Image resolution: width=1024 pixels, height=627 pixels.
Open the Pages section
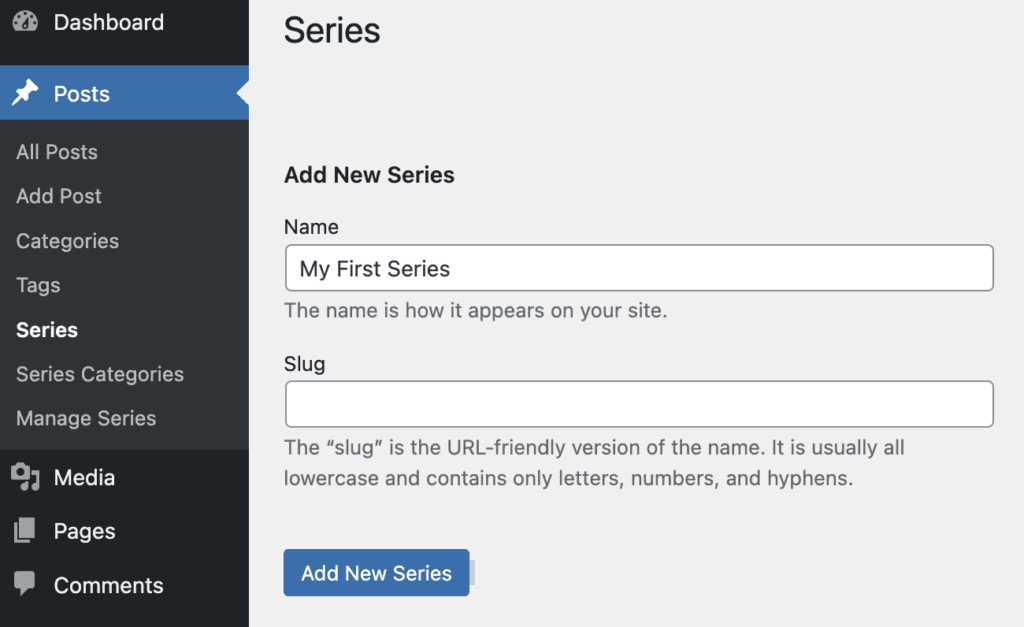[86, 531]
